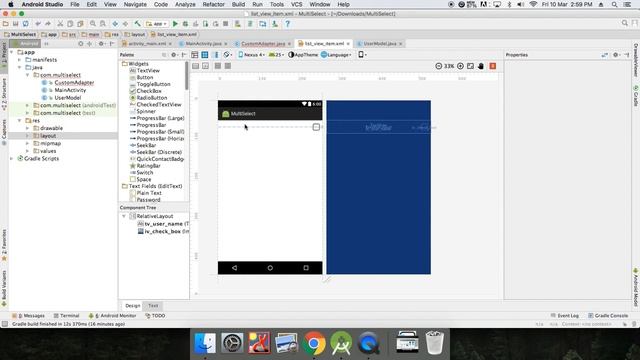Toggle Design and Blueprint together view
Image resolution: width=640 pixels, height=360 pixels.
point(216,55)
